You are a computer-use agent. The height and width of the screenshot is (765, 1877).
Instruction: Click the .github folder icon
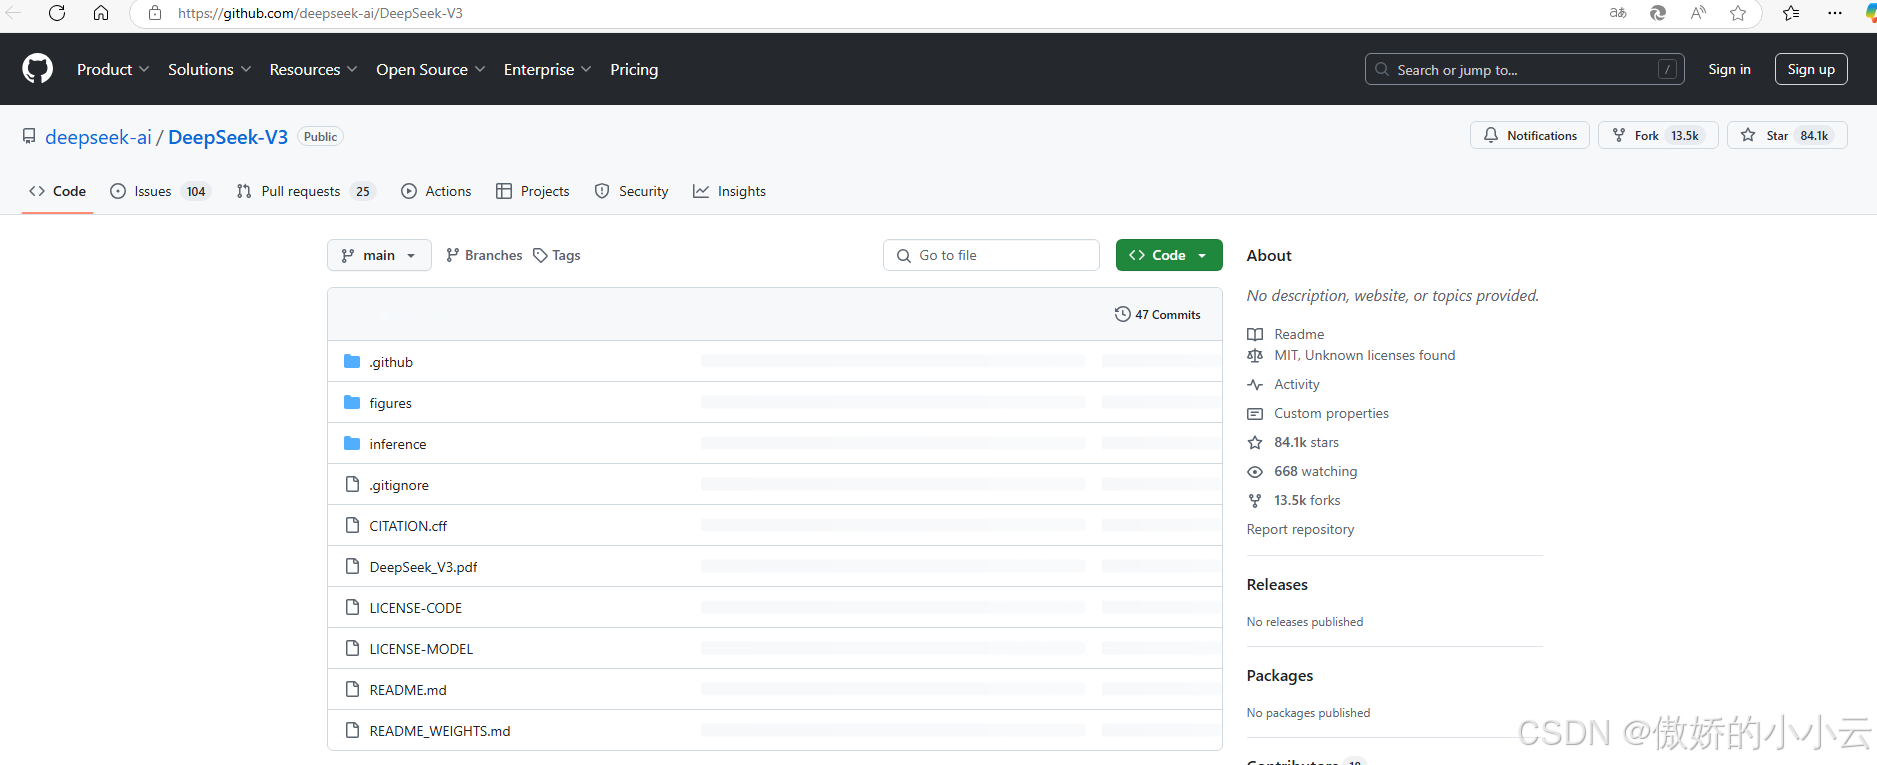click(x=352, y=361)
